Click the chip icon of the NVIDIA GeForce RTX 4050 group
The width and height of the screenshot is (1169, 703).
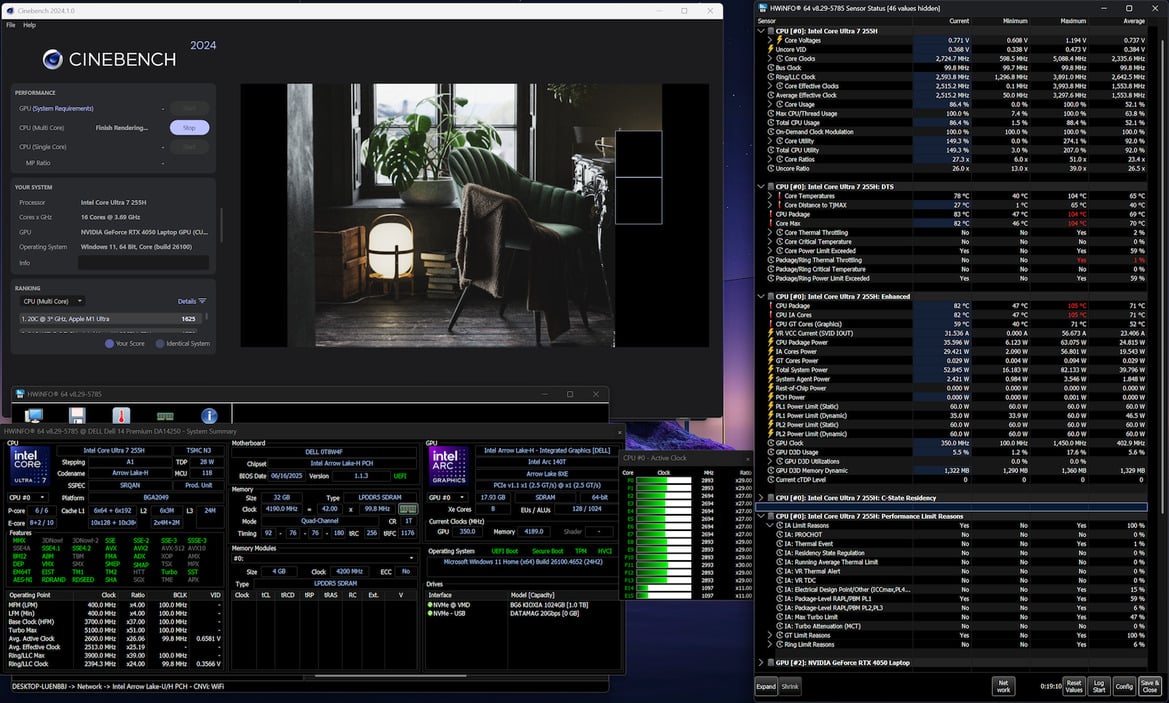770,663
